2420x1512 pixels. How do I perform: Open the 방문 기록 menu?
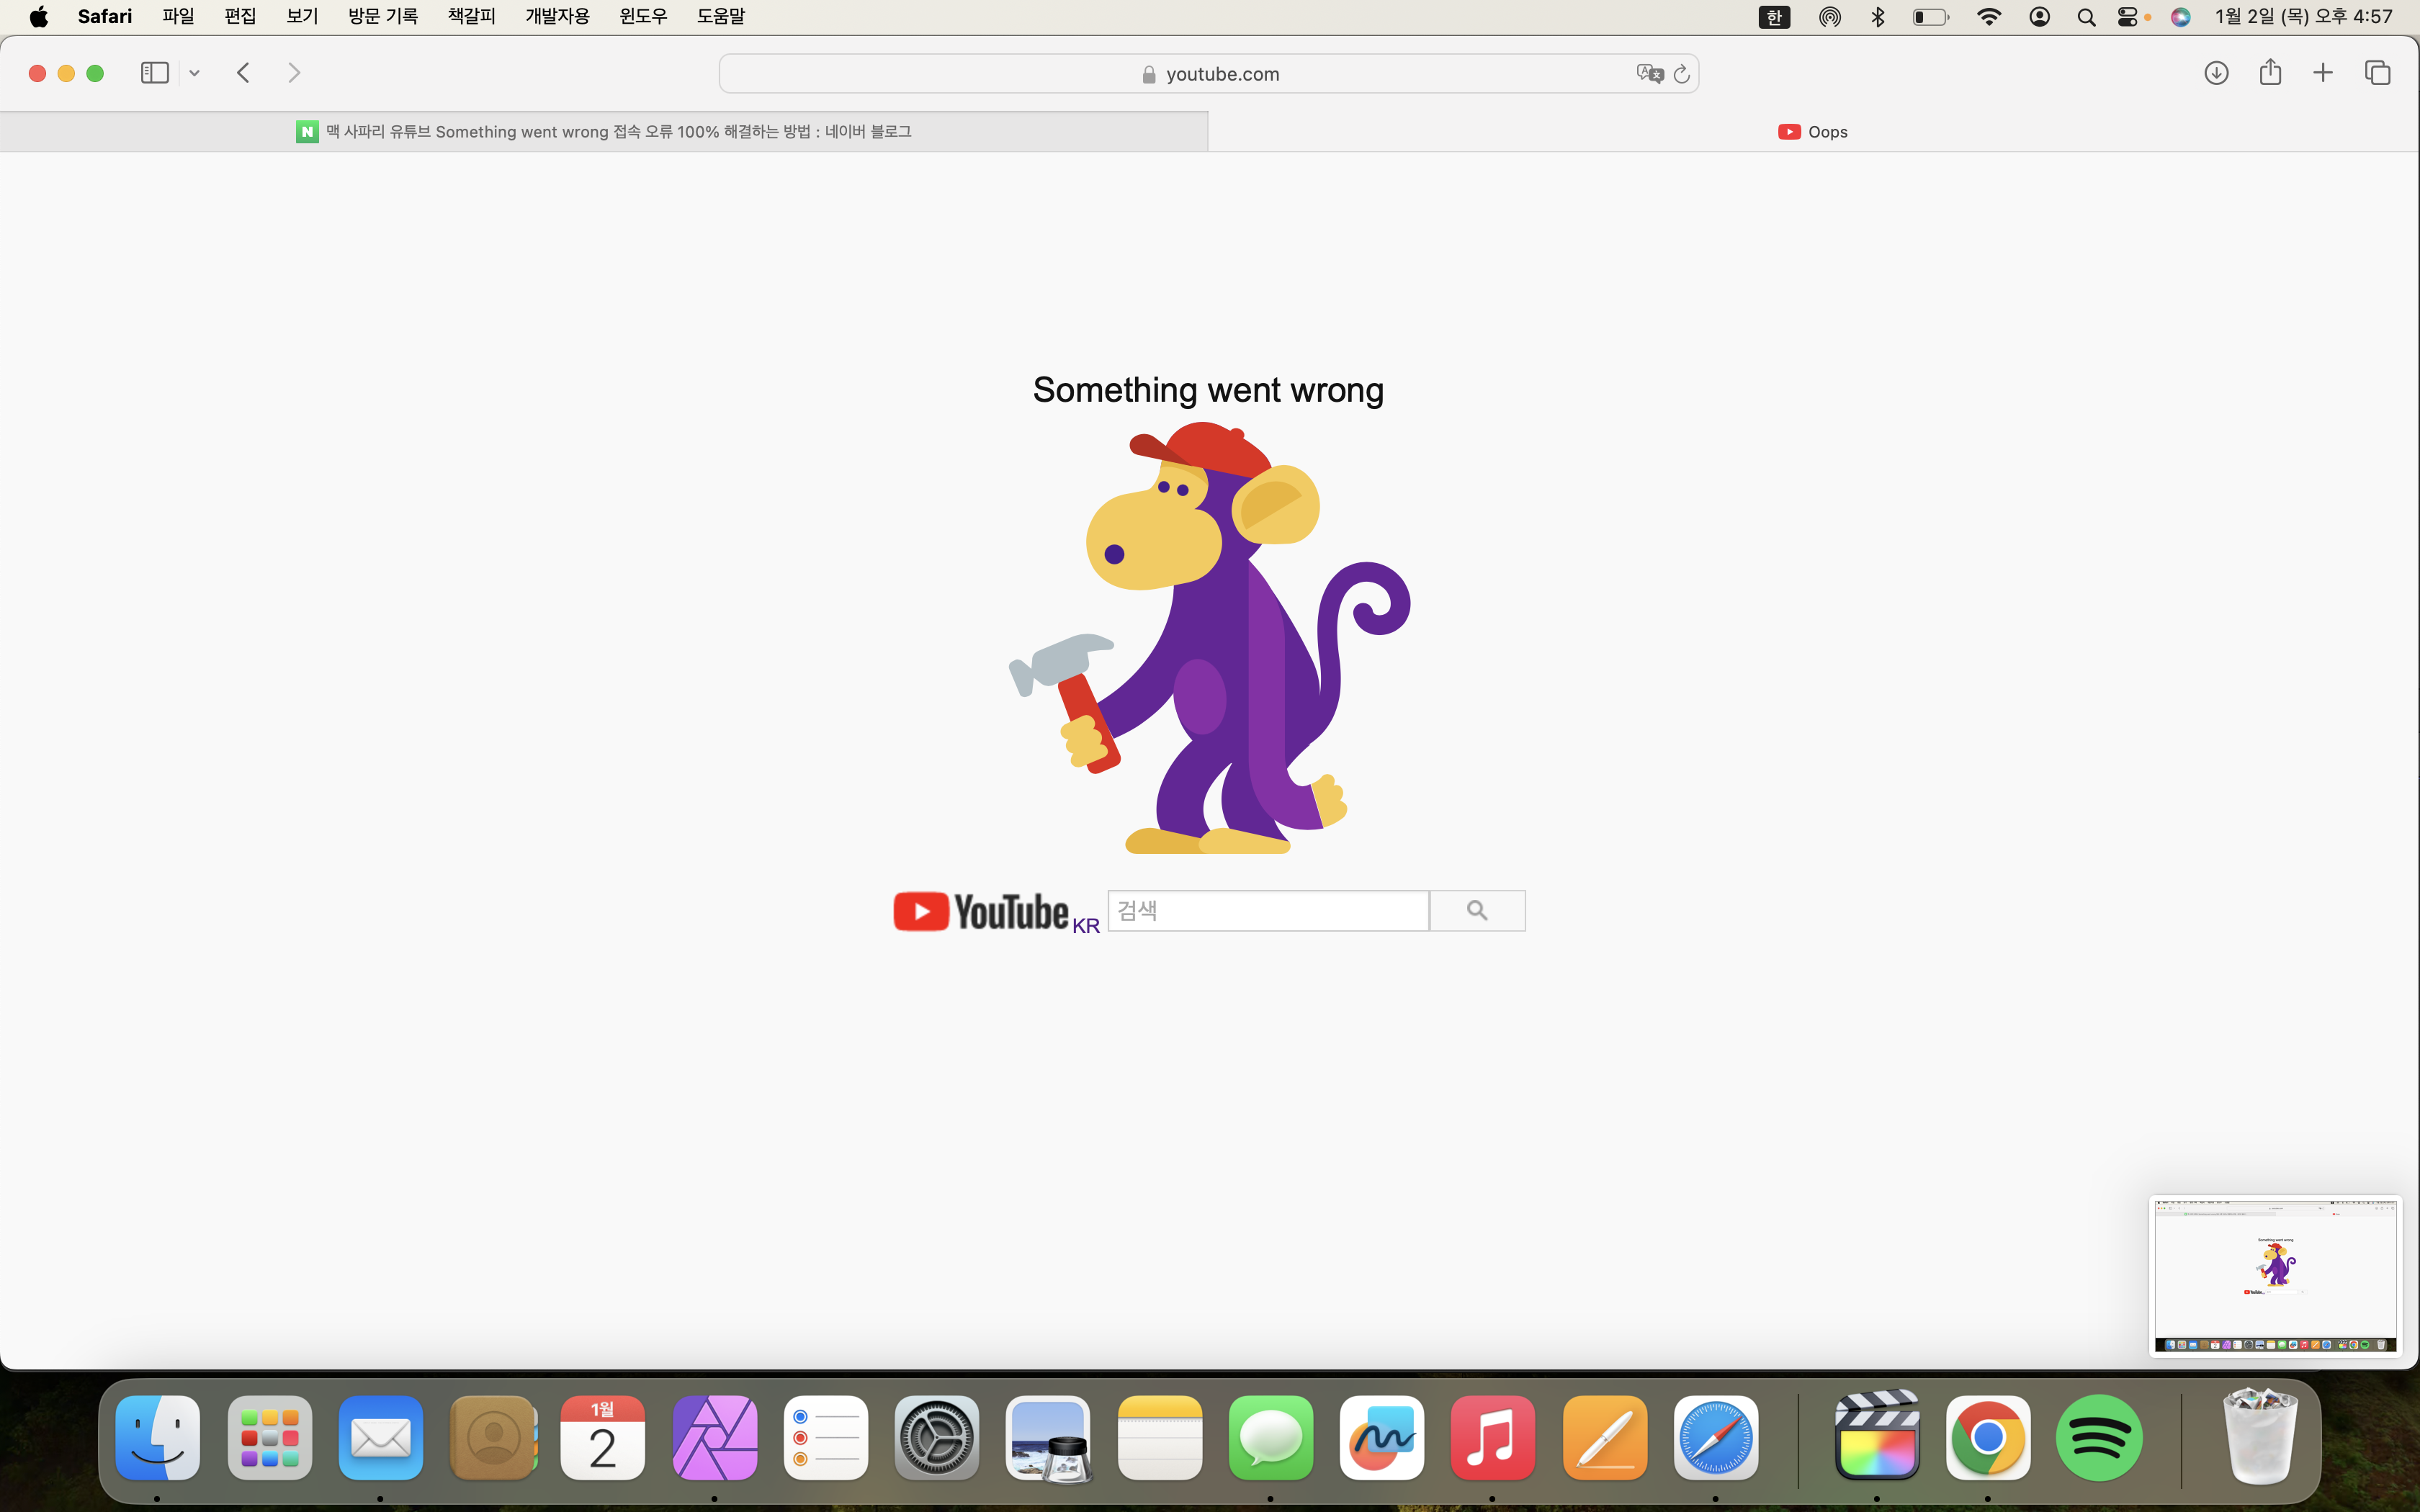(383, 17)
